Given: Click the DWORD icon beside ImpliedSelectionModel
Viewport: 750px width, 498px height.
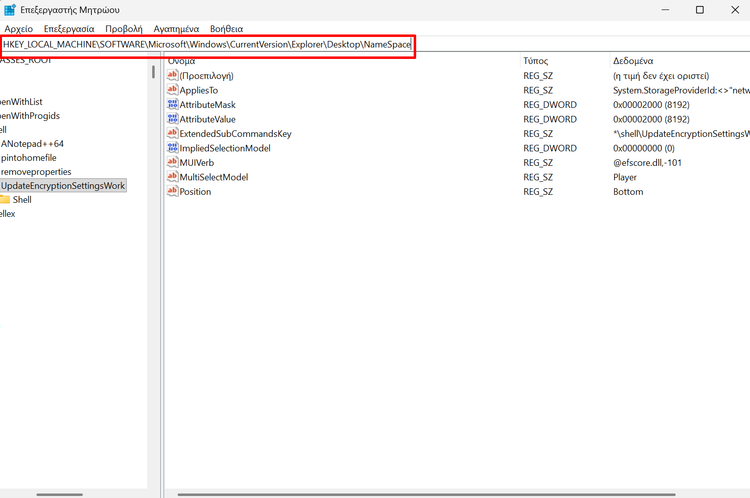Looking at the screenshot, I should click(172, 148).
